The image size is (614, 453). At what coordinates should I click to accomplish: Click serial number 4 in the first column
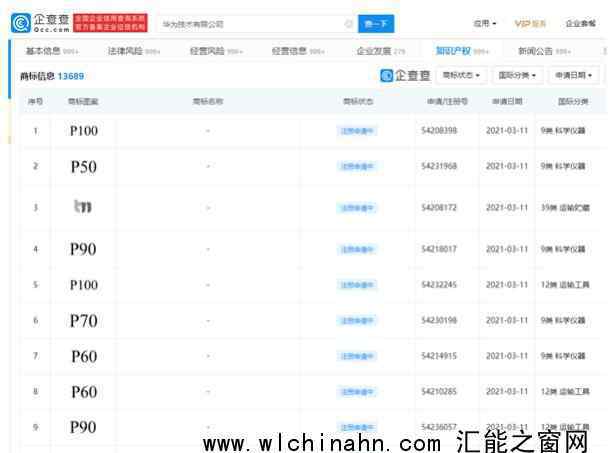point(36,249)
